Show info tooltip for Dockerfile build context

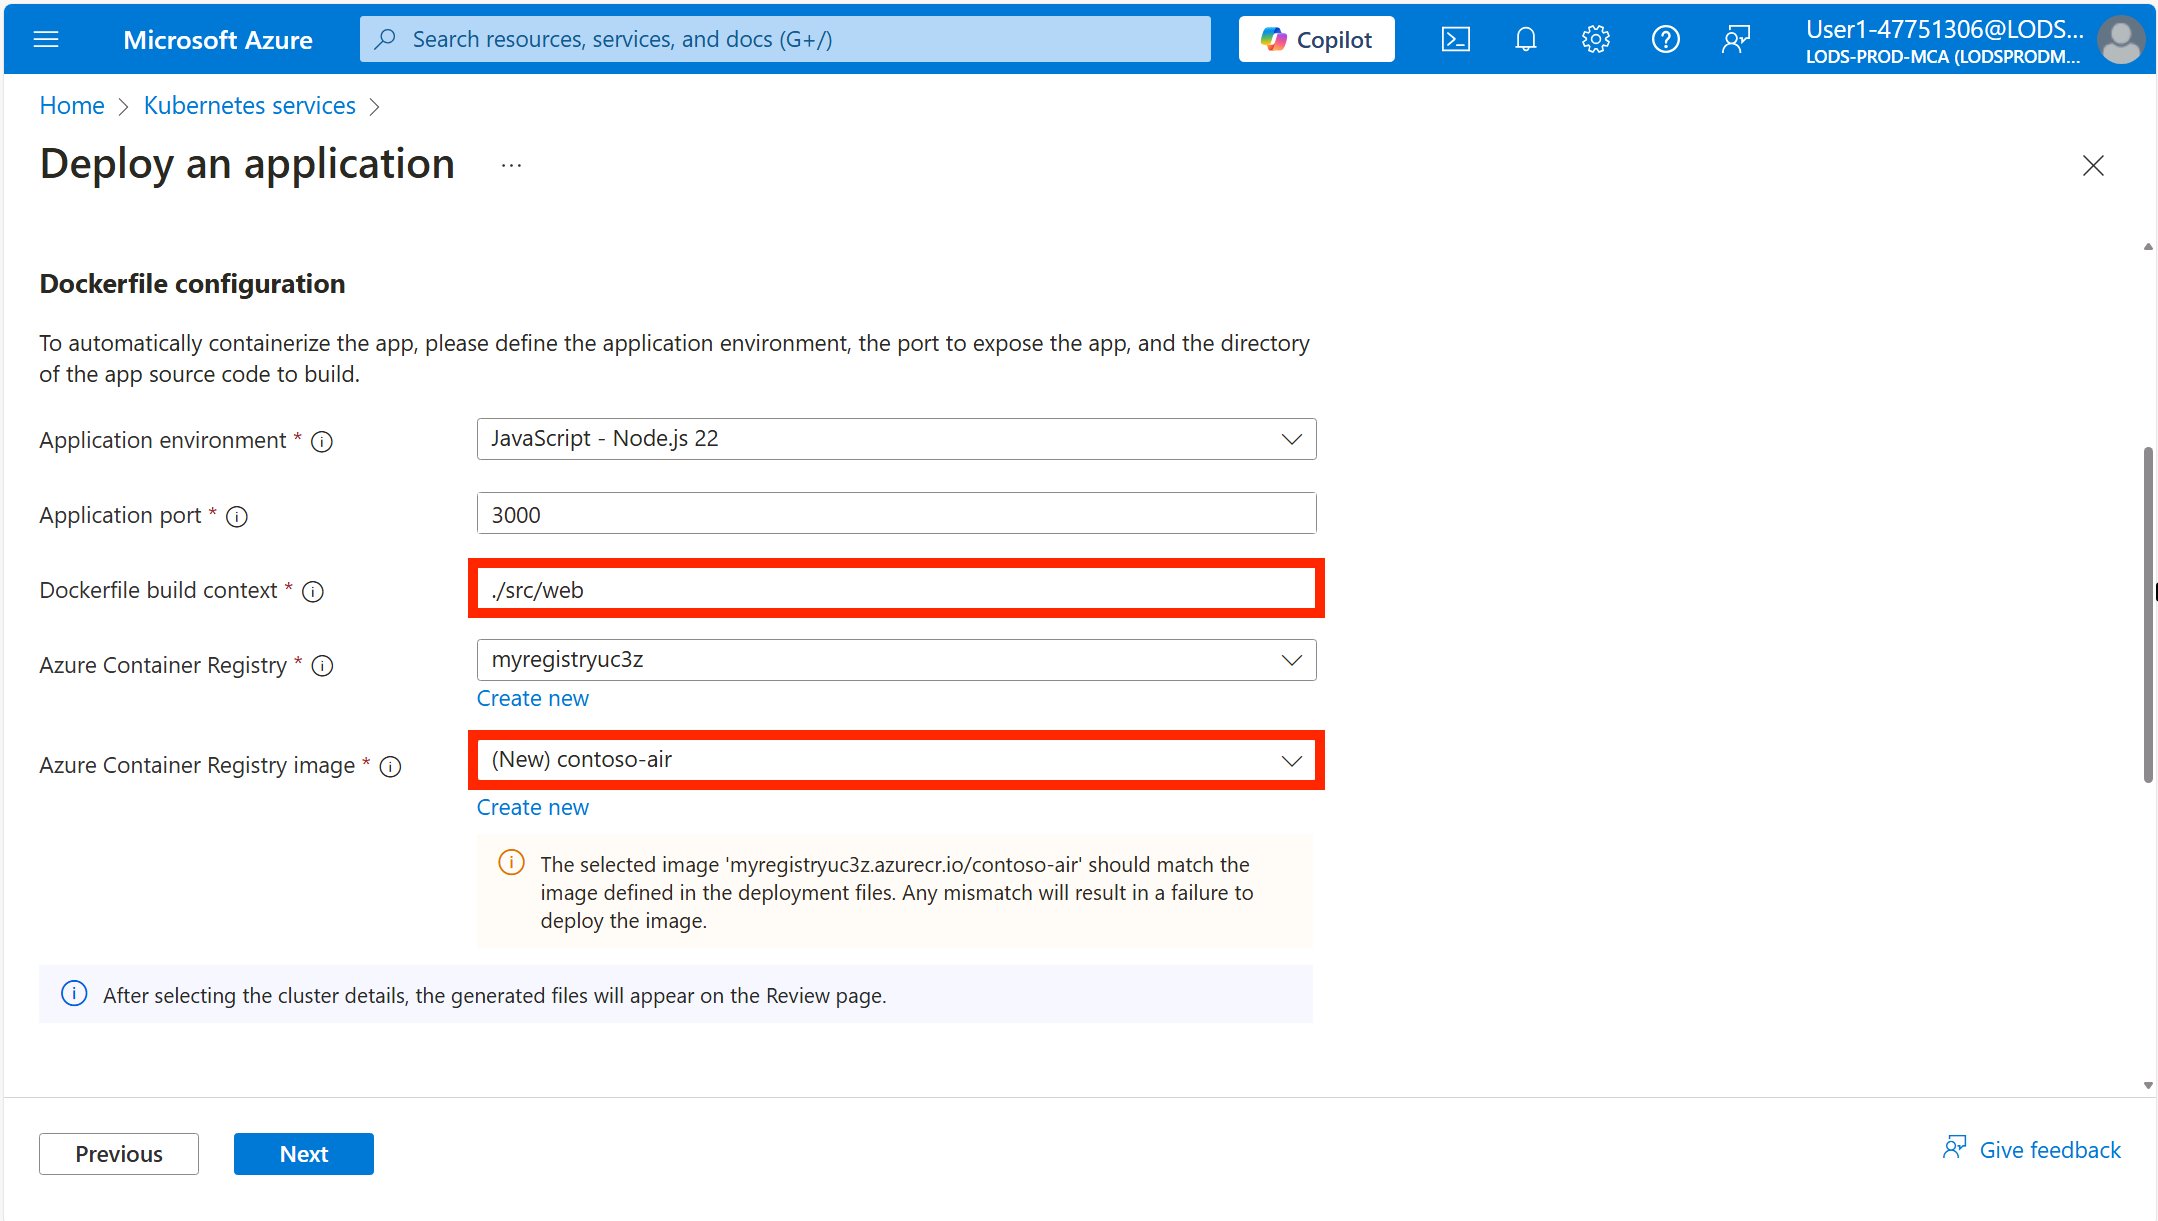tap(313, 591)
